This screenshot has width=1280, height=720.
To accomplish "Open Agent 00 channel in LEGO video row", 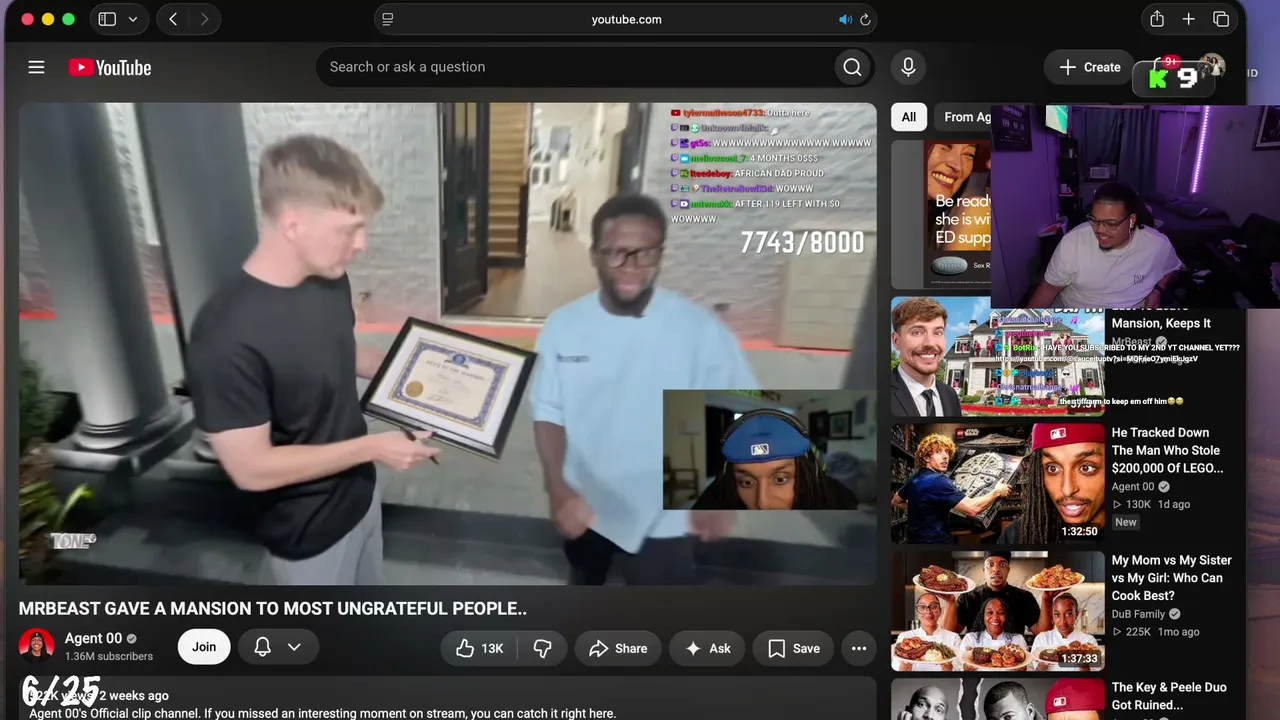I will [1134, 487].
